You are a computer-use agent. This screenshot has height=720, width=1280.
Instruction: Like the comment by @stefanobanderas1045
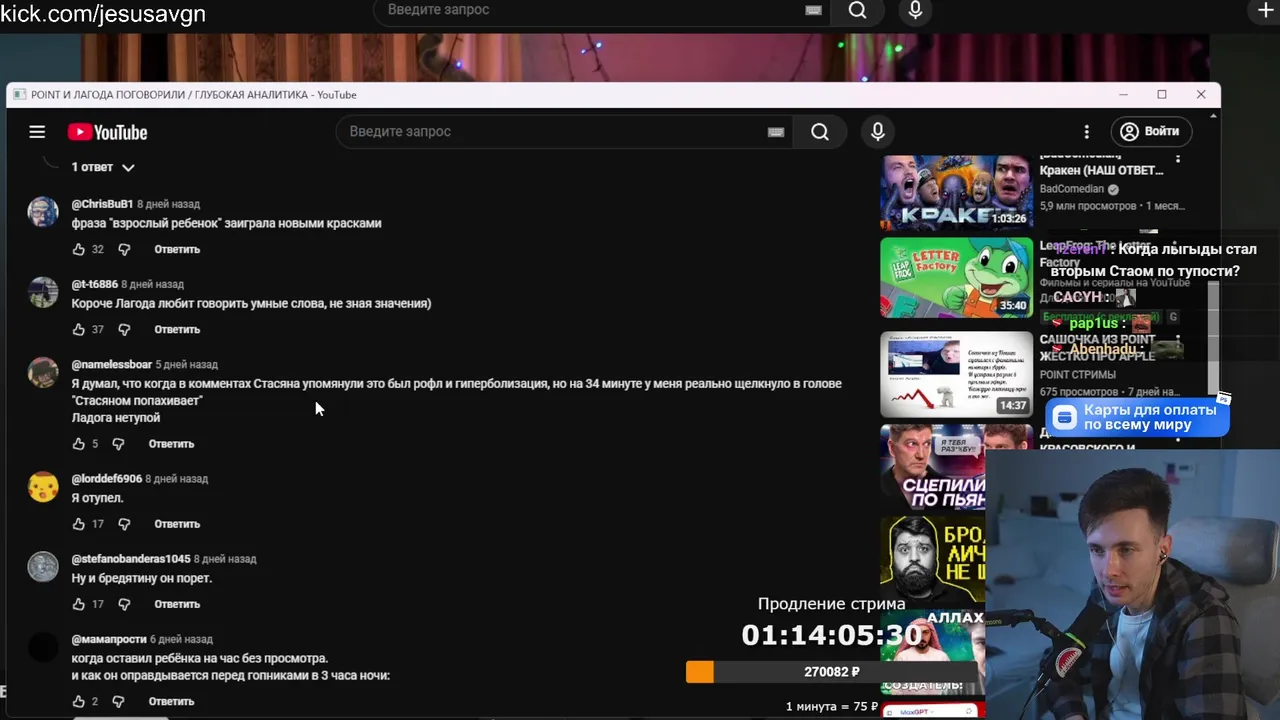[79, 603]
